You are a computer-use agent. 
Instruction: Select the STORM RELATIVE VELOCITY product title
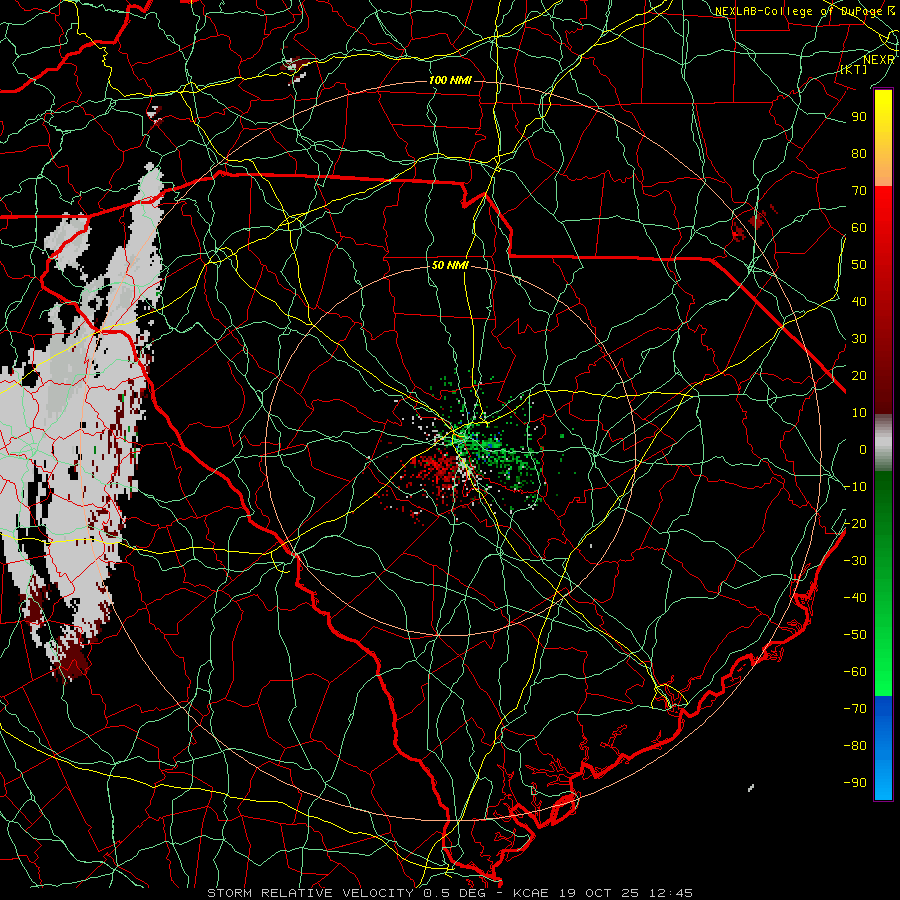click(x=313, y=893)
